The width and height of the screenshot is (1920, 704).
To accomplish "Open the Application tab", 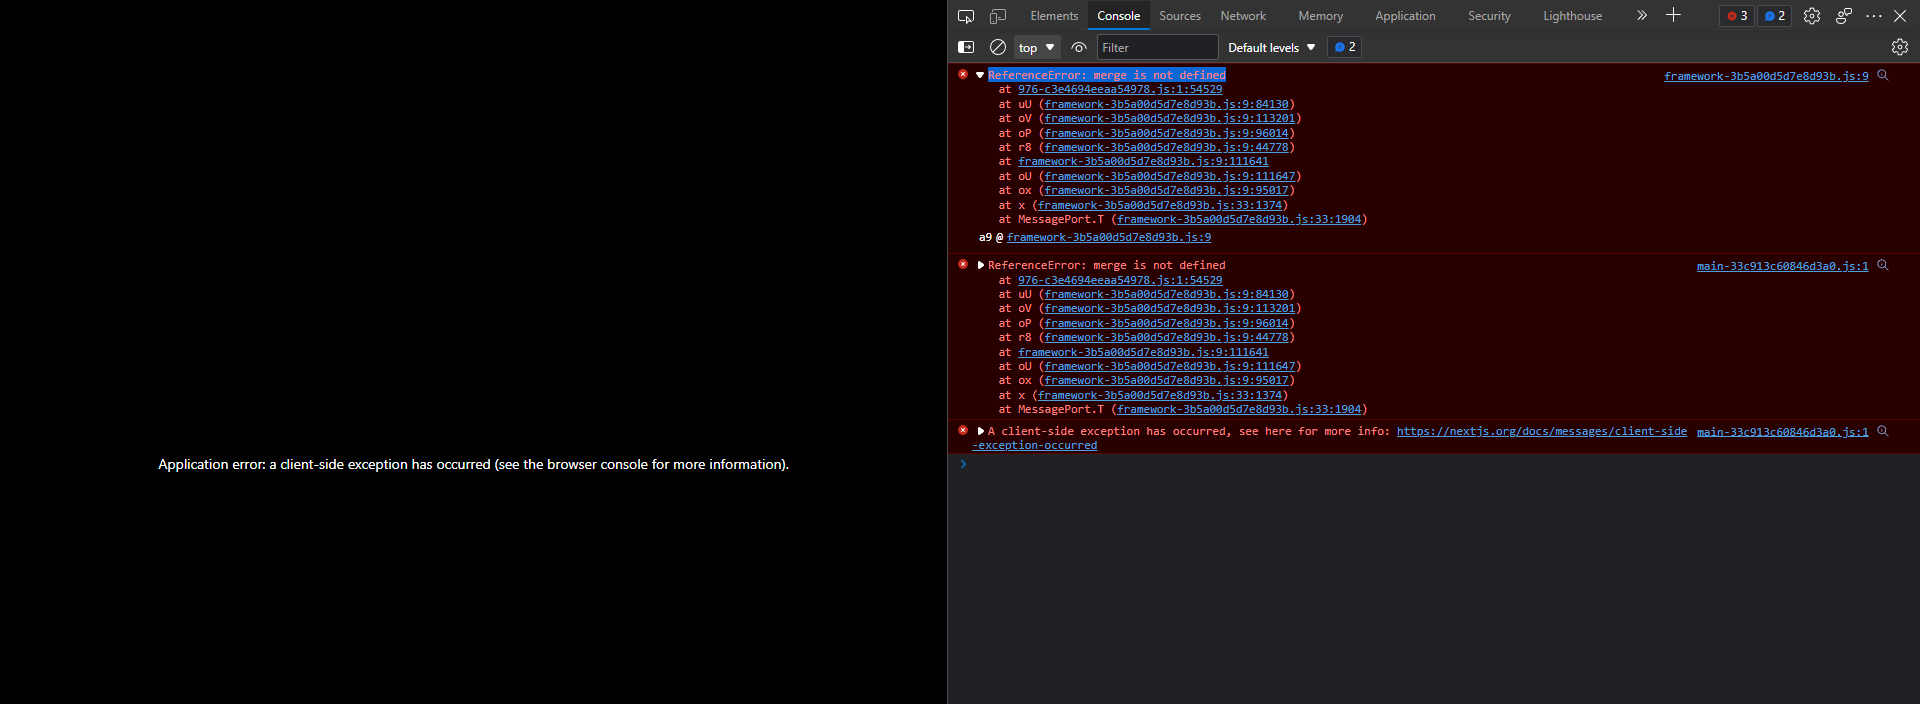I will [x=1405, y=16].
